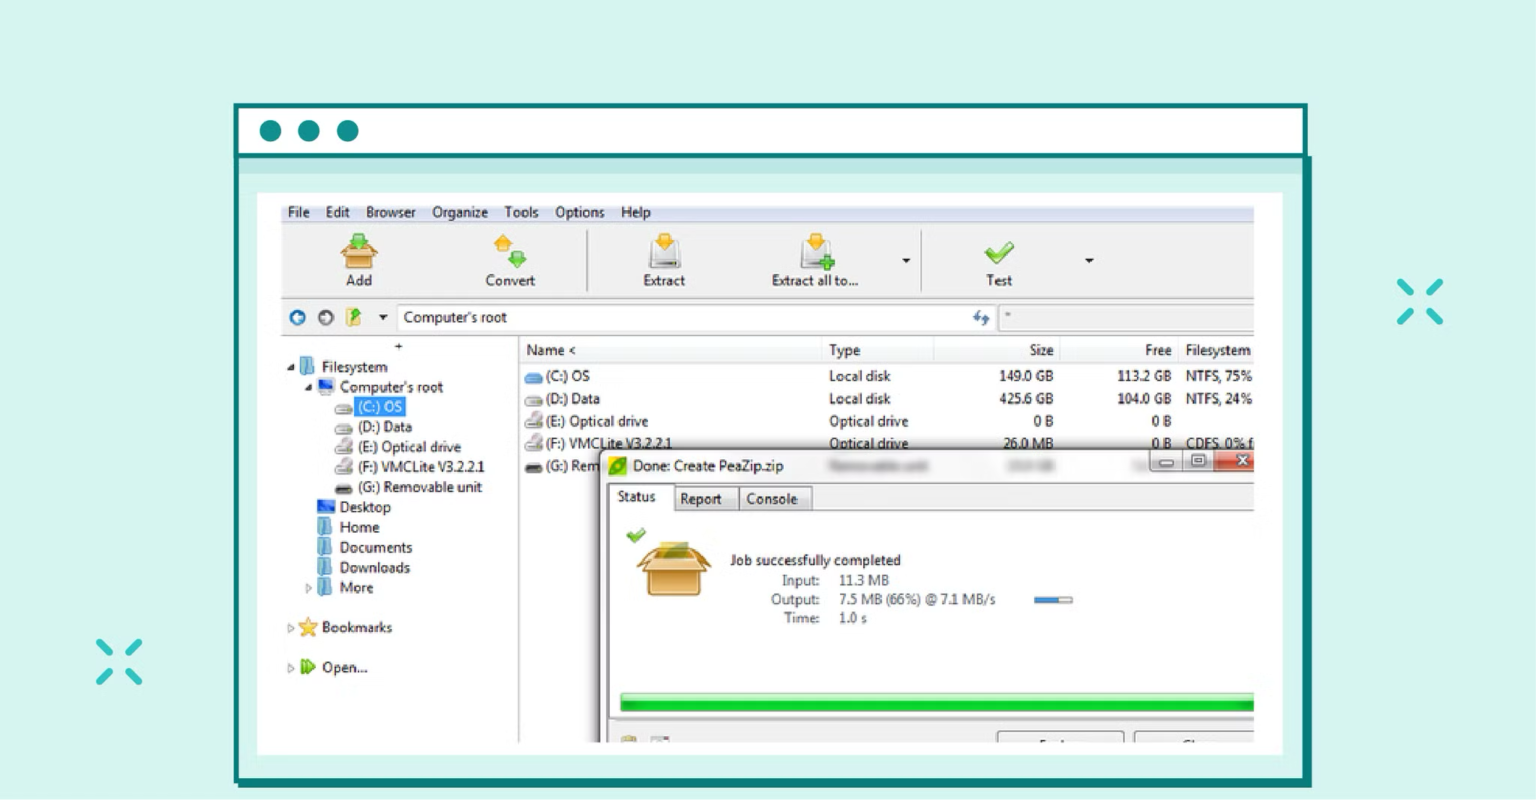Open the Tools menu
The height and width of the screenshot is (800, 1536).
[x=521, y=212]
